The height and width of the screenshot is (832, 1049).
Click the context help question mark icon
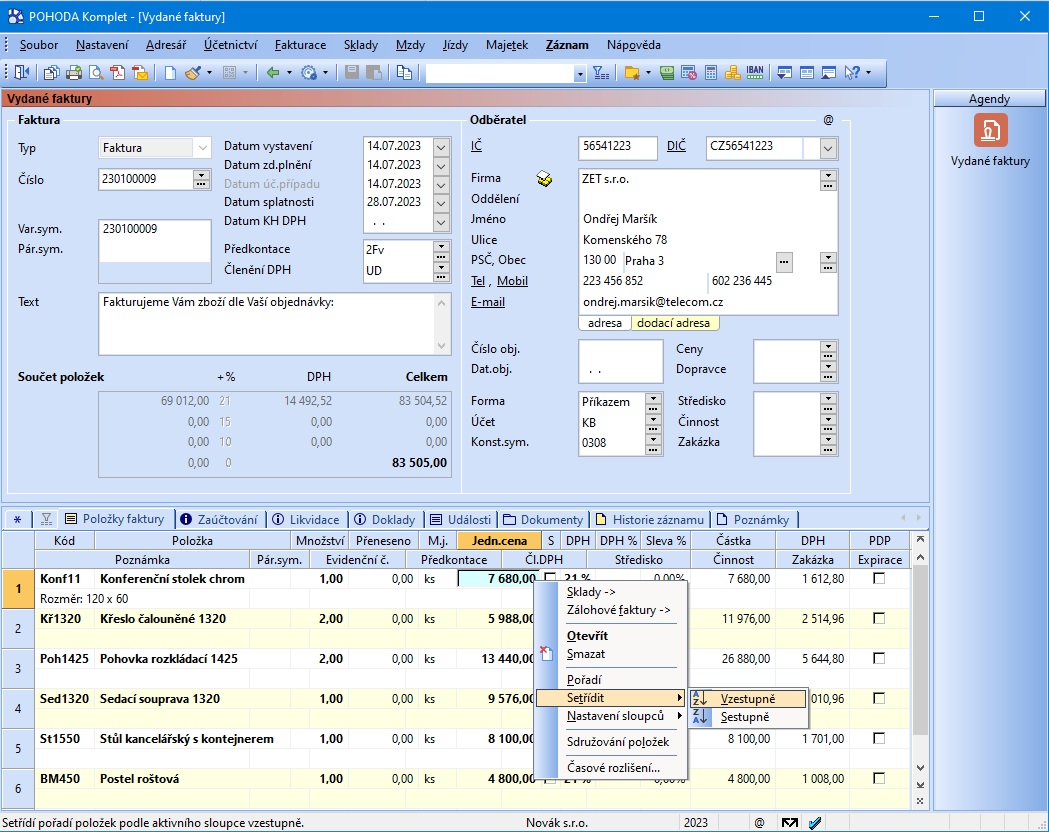pos(852,72)
